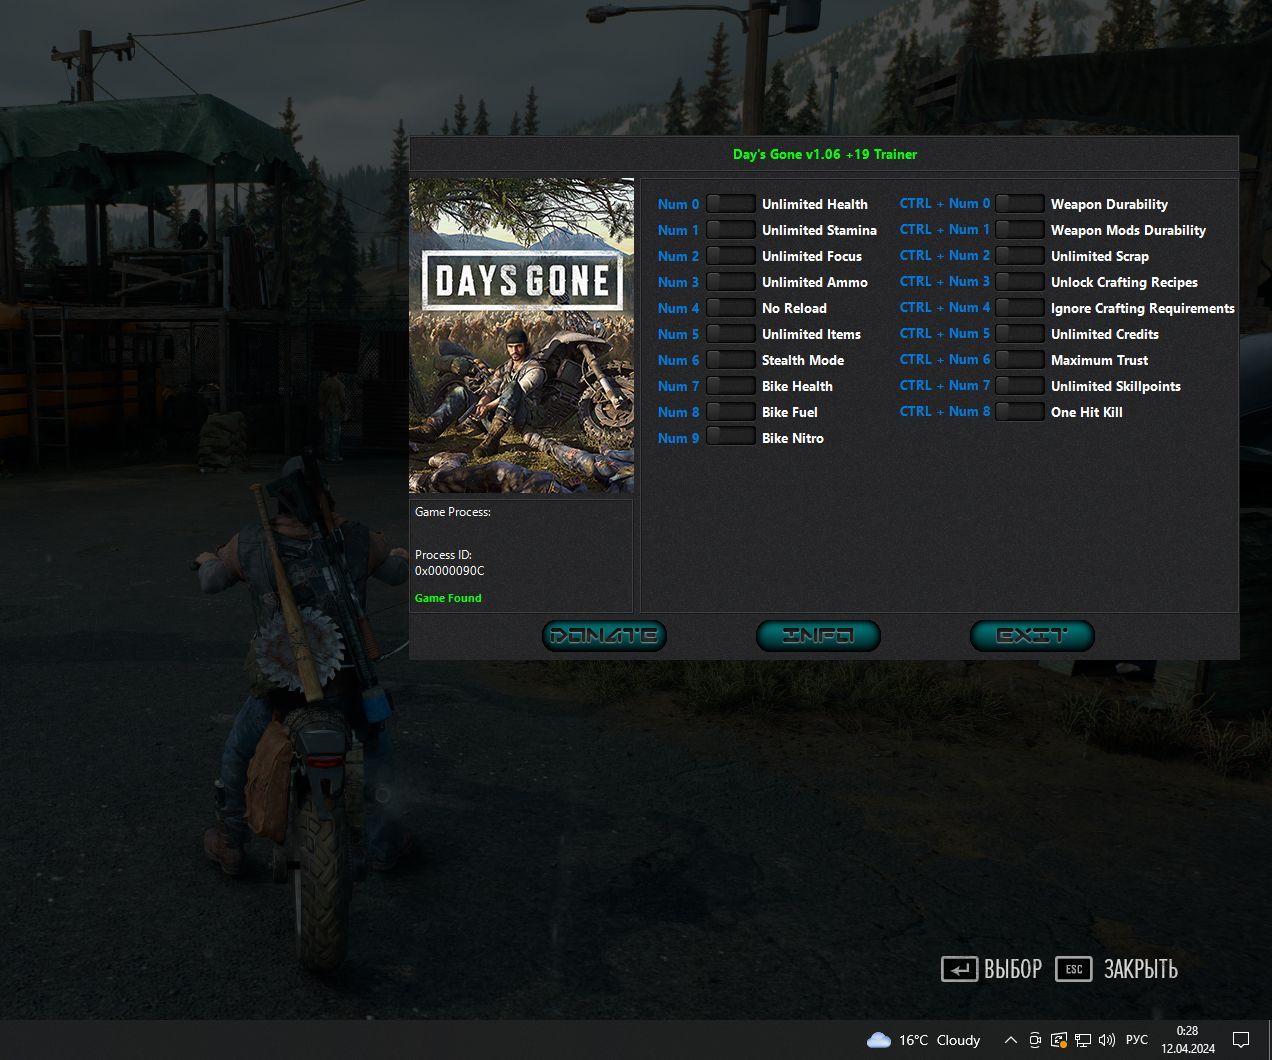This screenshot has width=1272, height=1060.
Task: Open the volume speaker icon
Action: [x=1107, y=1040]
